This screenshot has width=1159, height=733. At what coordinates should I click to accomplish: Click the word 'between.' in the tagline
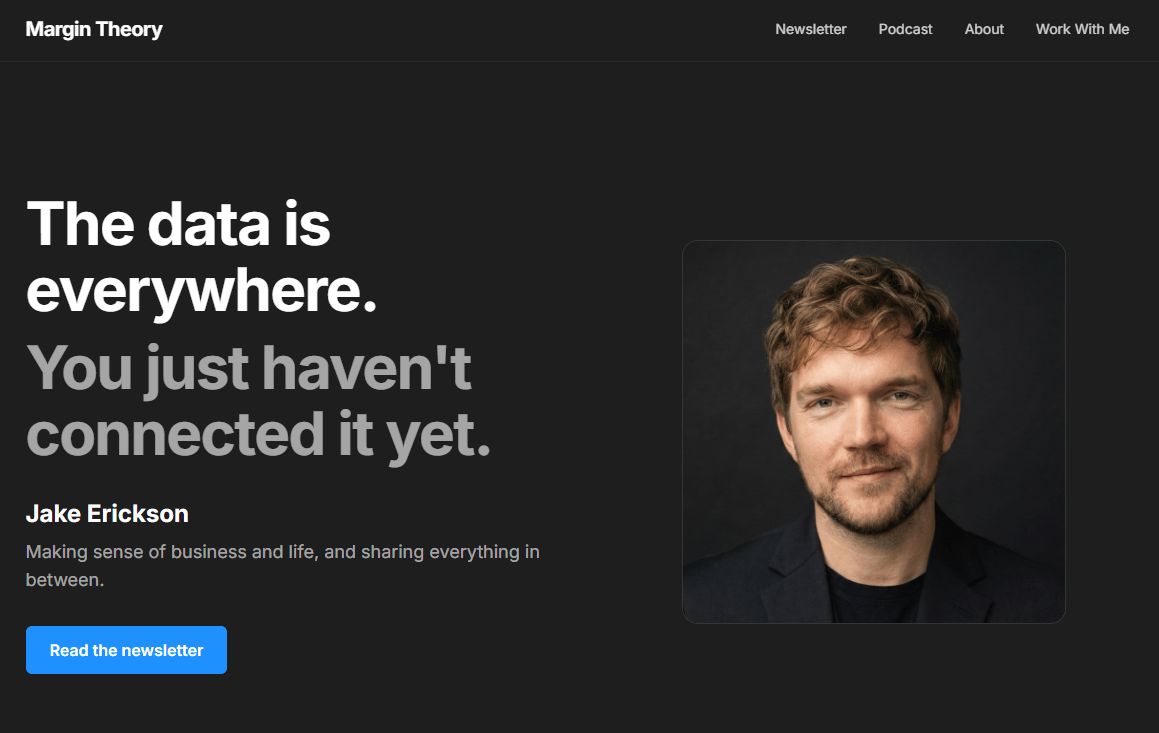65,580
